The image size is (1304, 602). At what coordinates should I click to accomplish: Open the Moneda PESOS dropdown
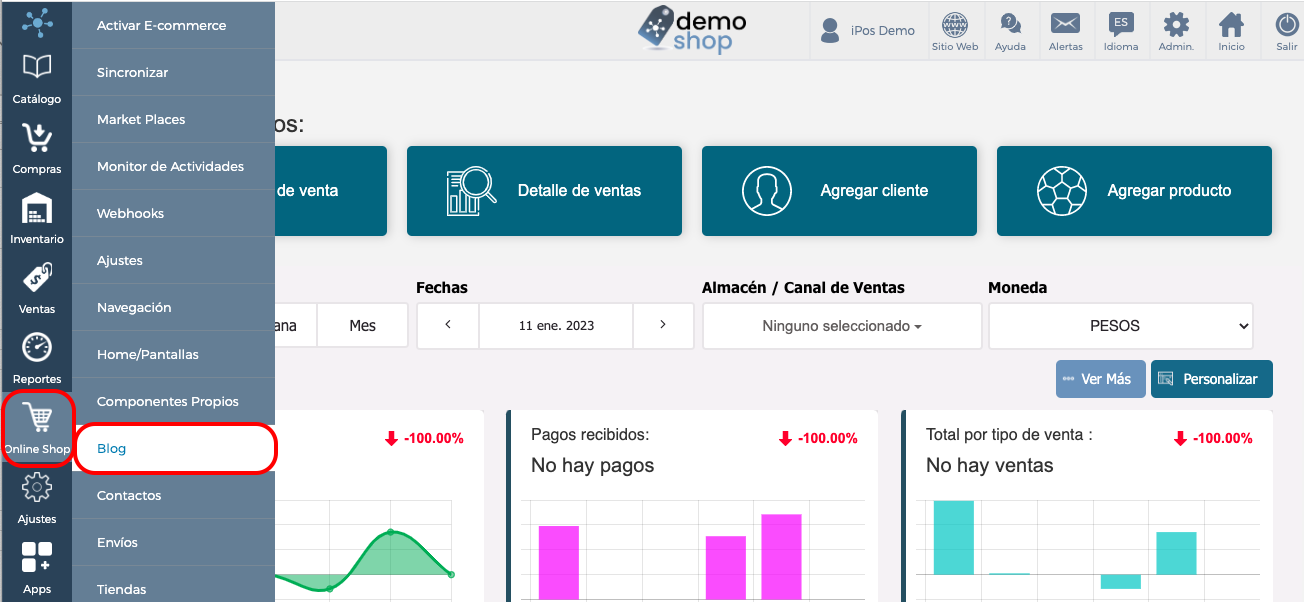click(x=1121, y=326)
